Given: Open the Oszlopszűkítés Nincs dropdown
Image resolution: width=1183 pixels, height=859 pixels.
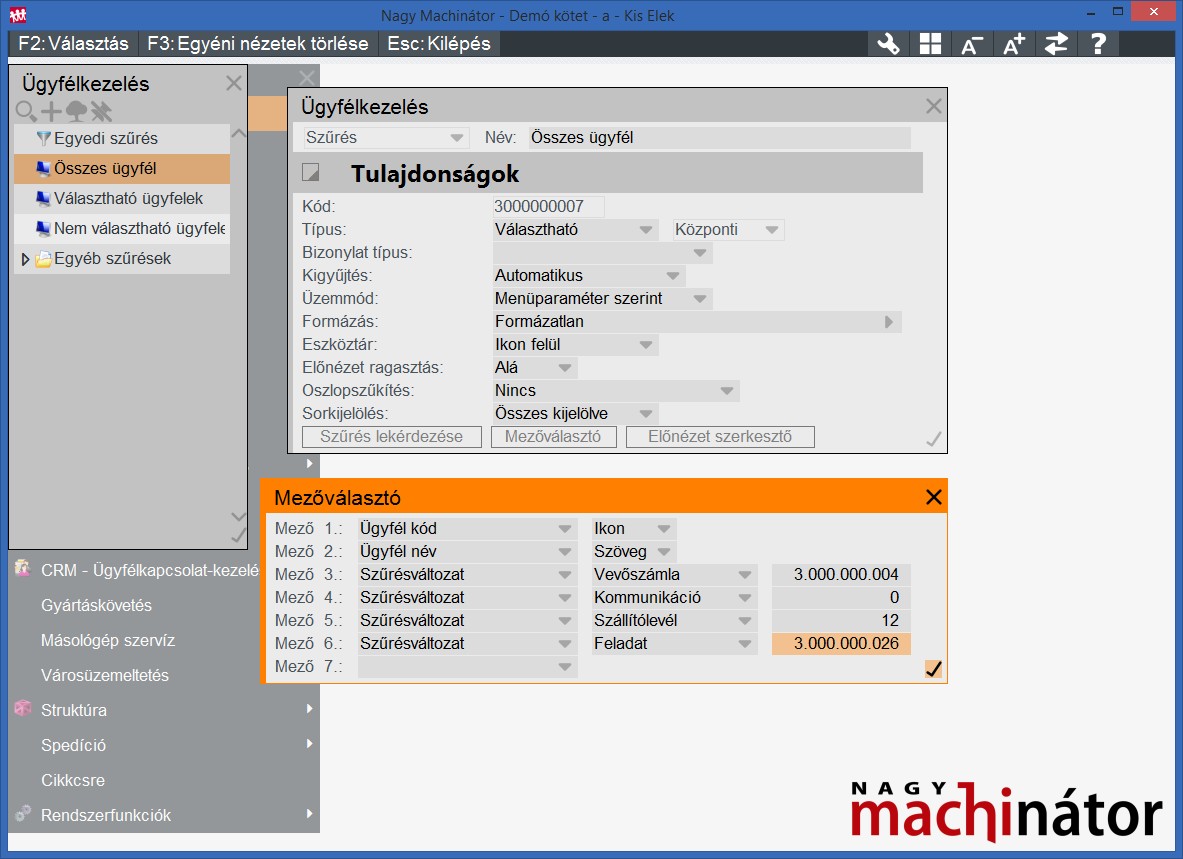Looking at the screenshot, I should [727, 391].
